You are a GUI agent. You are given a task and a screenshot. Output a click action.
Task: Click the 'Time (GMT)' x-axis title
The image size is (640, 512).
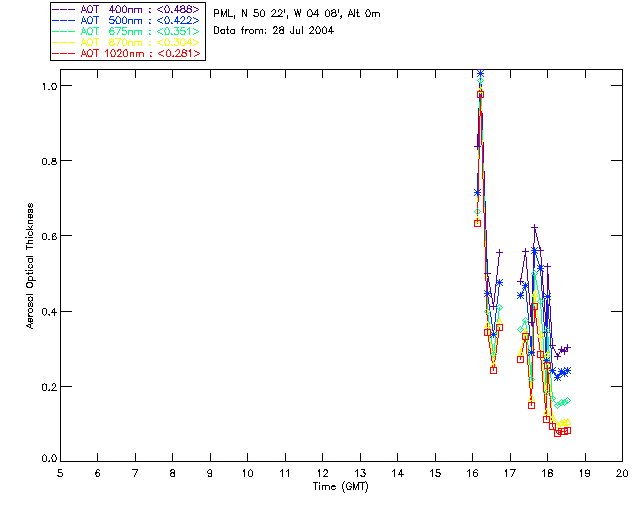click(340, 487)
